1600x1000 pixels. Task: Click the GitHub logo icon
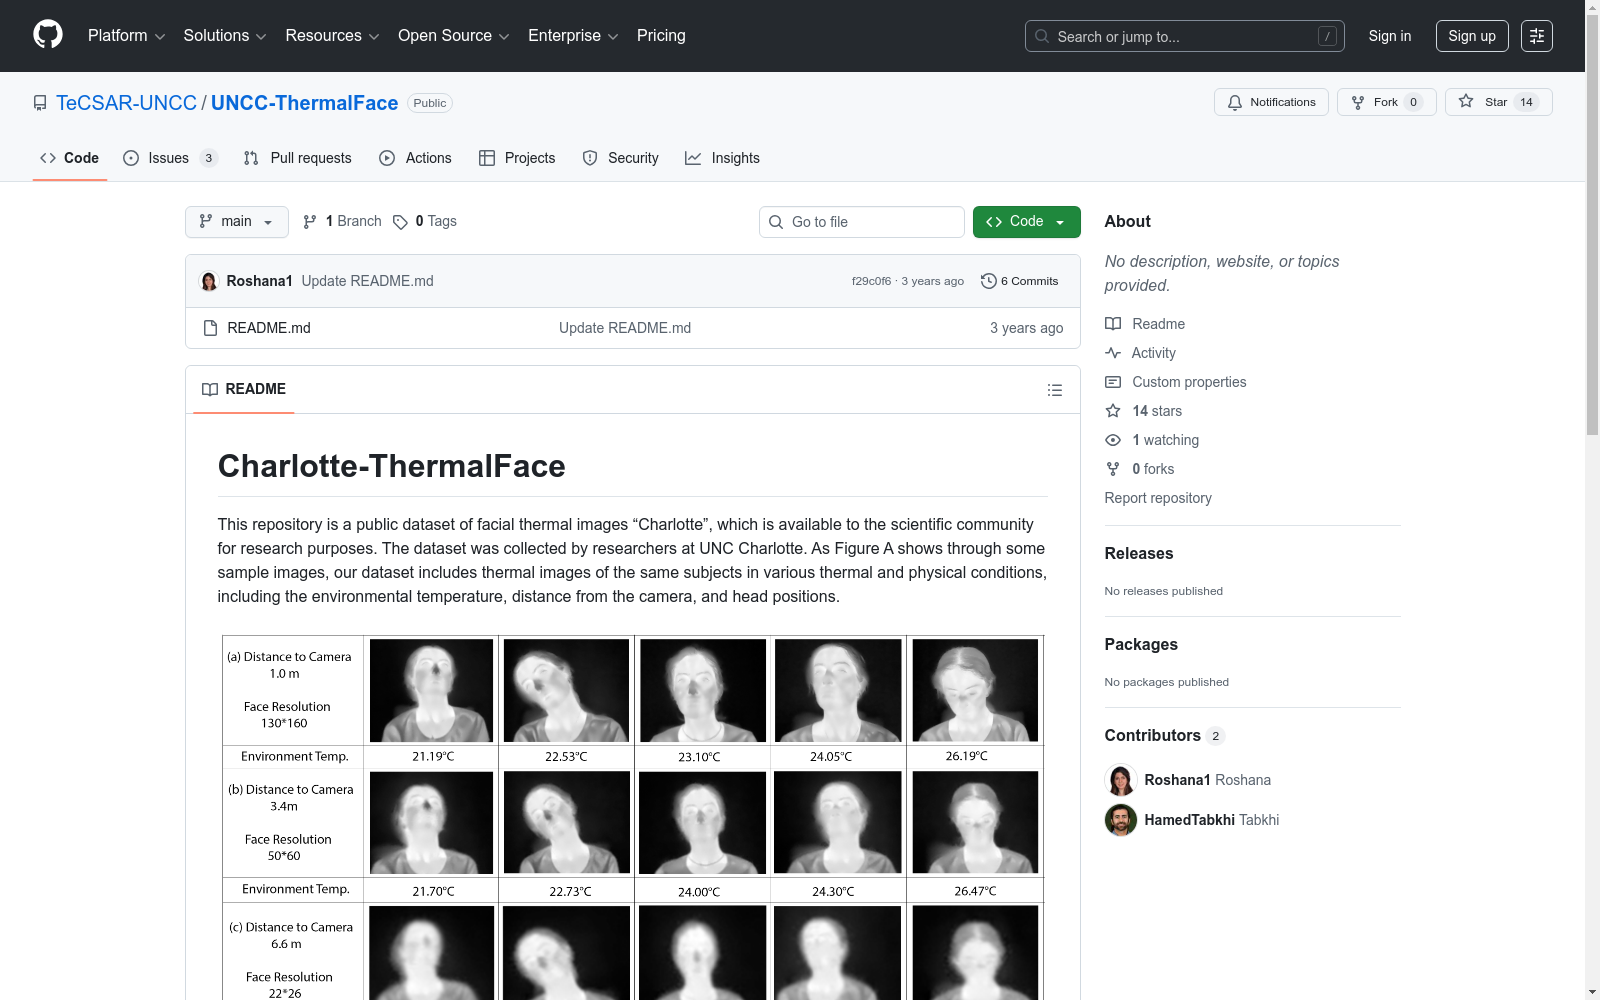[48, 35]
